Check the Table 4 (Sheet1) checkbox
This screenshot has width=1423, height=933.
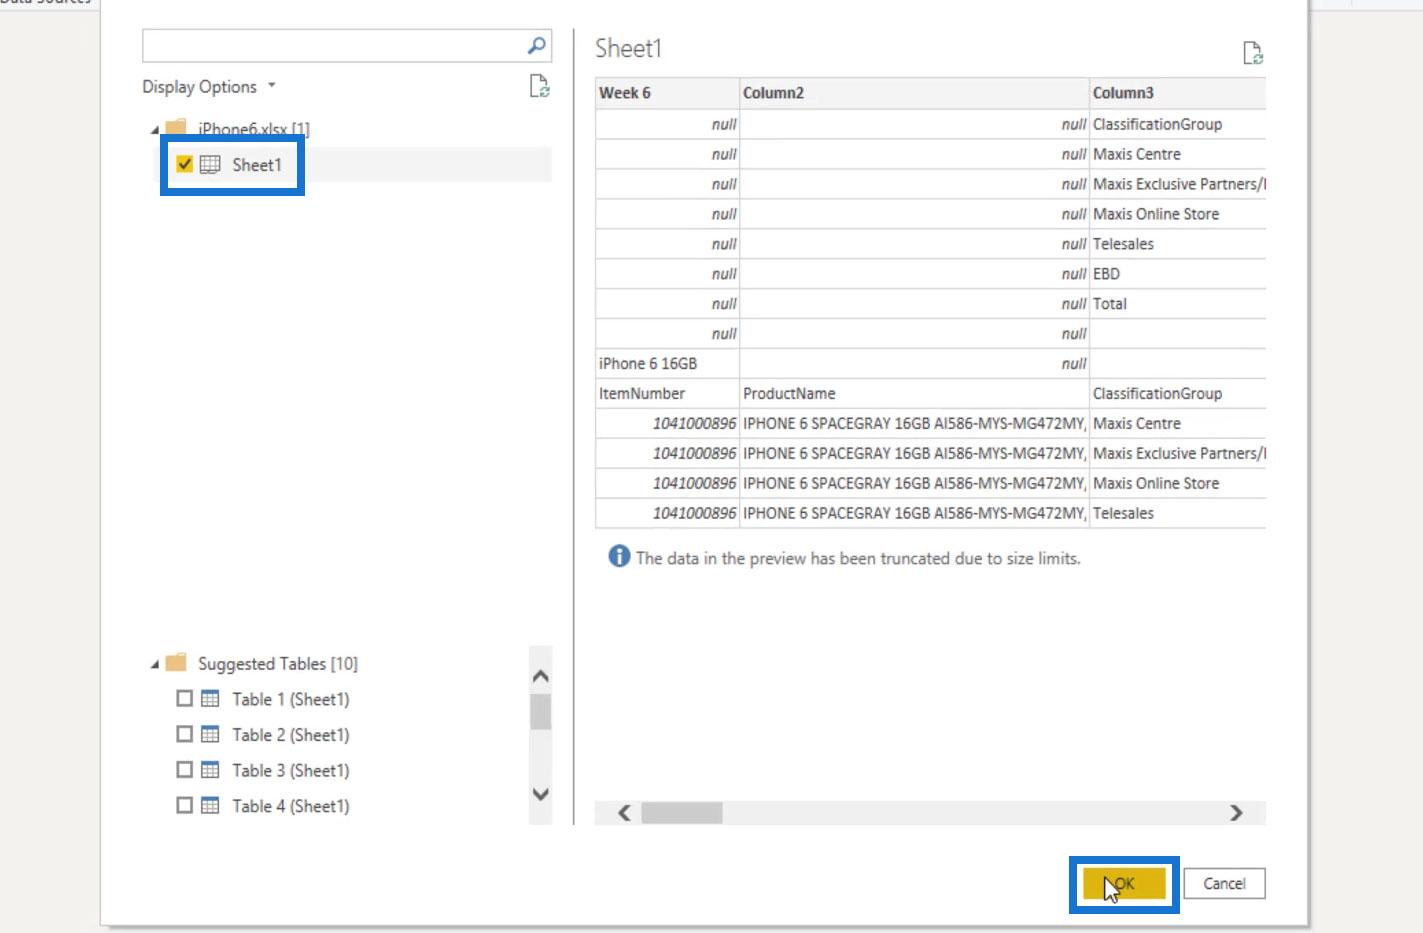coord(184,806)
